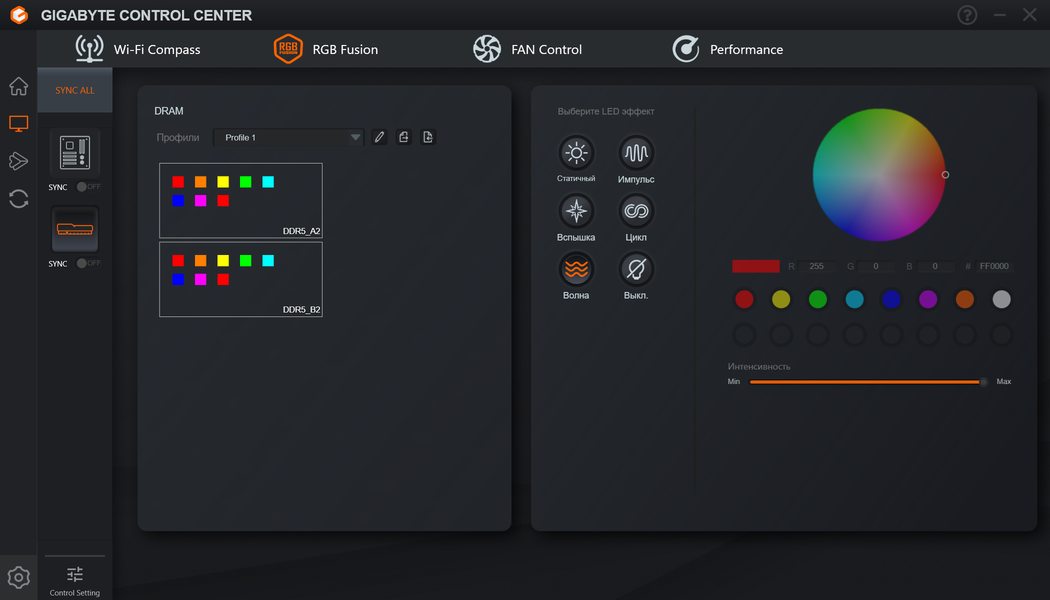Viewport: 1050px width, 600px height.
Task: Switch to Wi-Fi Compass tab
Action: pos(137,50)
